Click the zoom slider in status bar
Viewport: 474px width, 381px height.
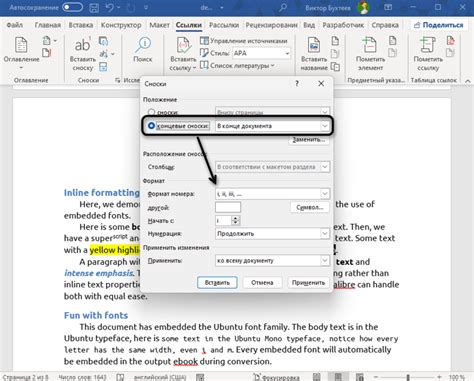coord(408,377)
